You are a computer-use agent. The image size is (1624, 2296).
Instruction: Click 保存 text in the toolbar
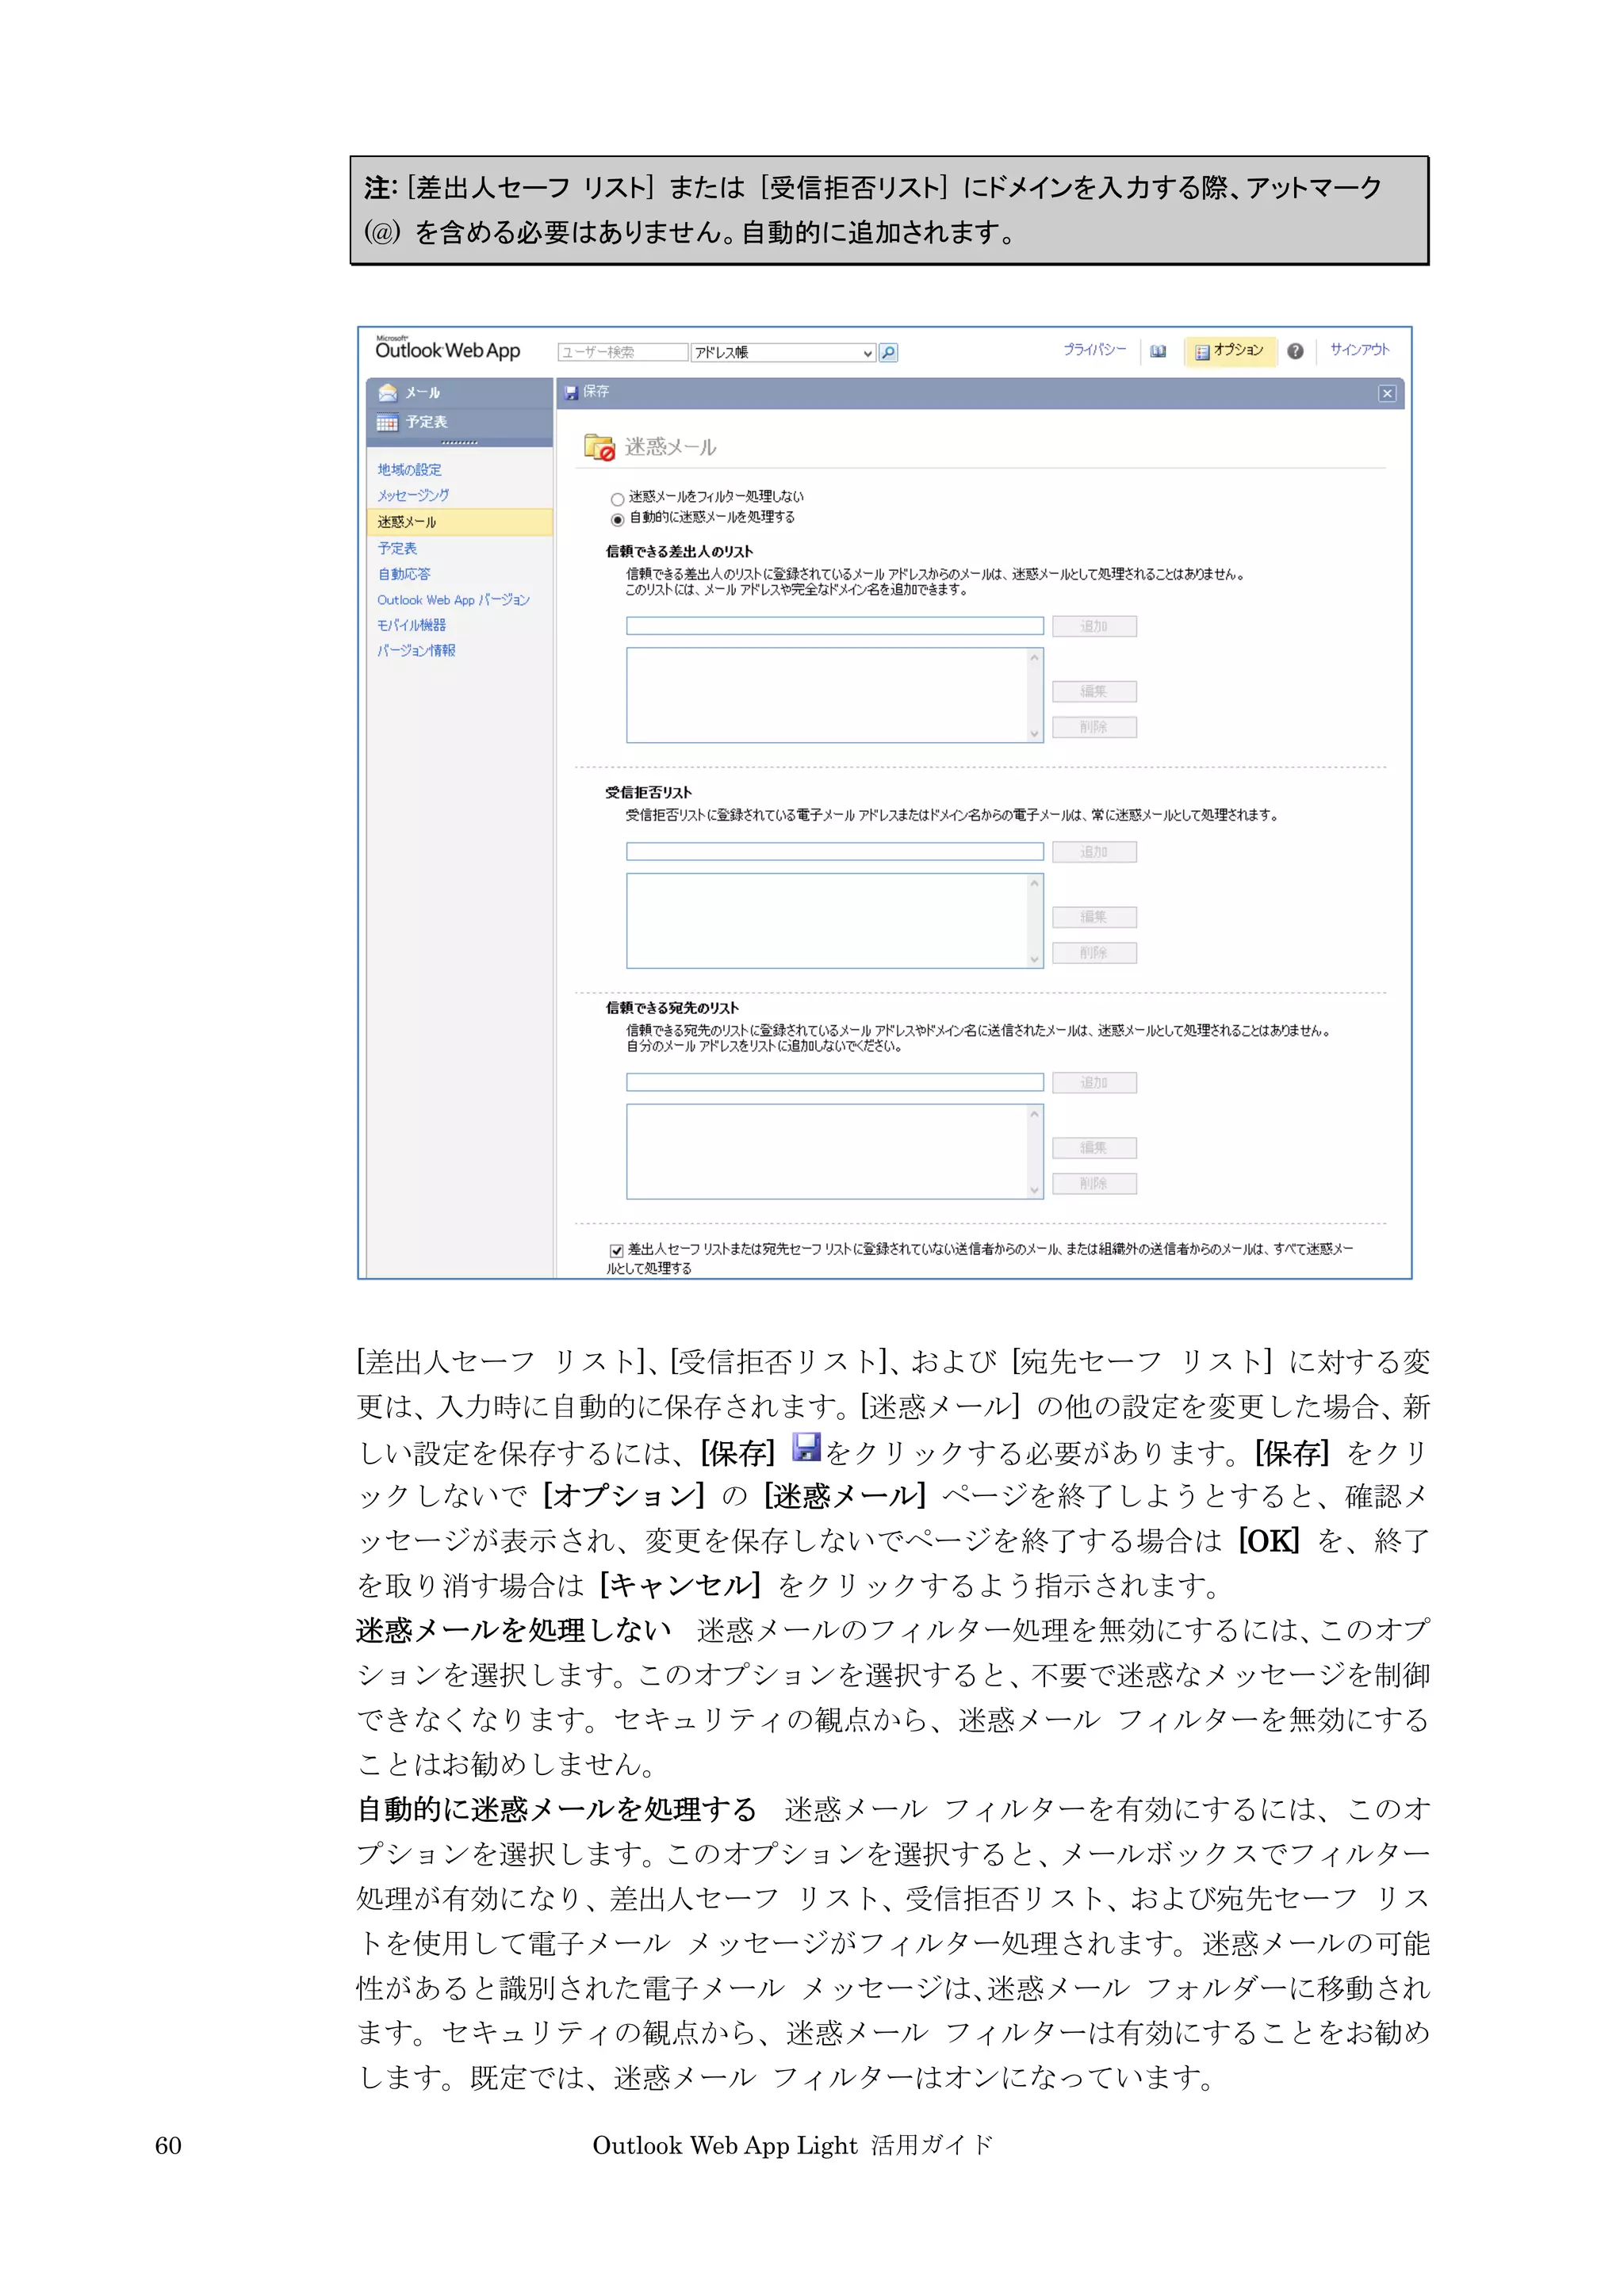point(596,392)
